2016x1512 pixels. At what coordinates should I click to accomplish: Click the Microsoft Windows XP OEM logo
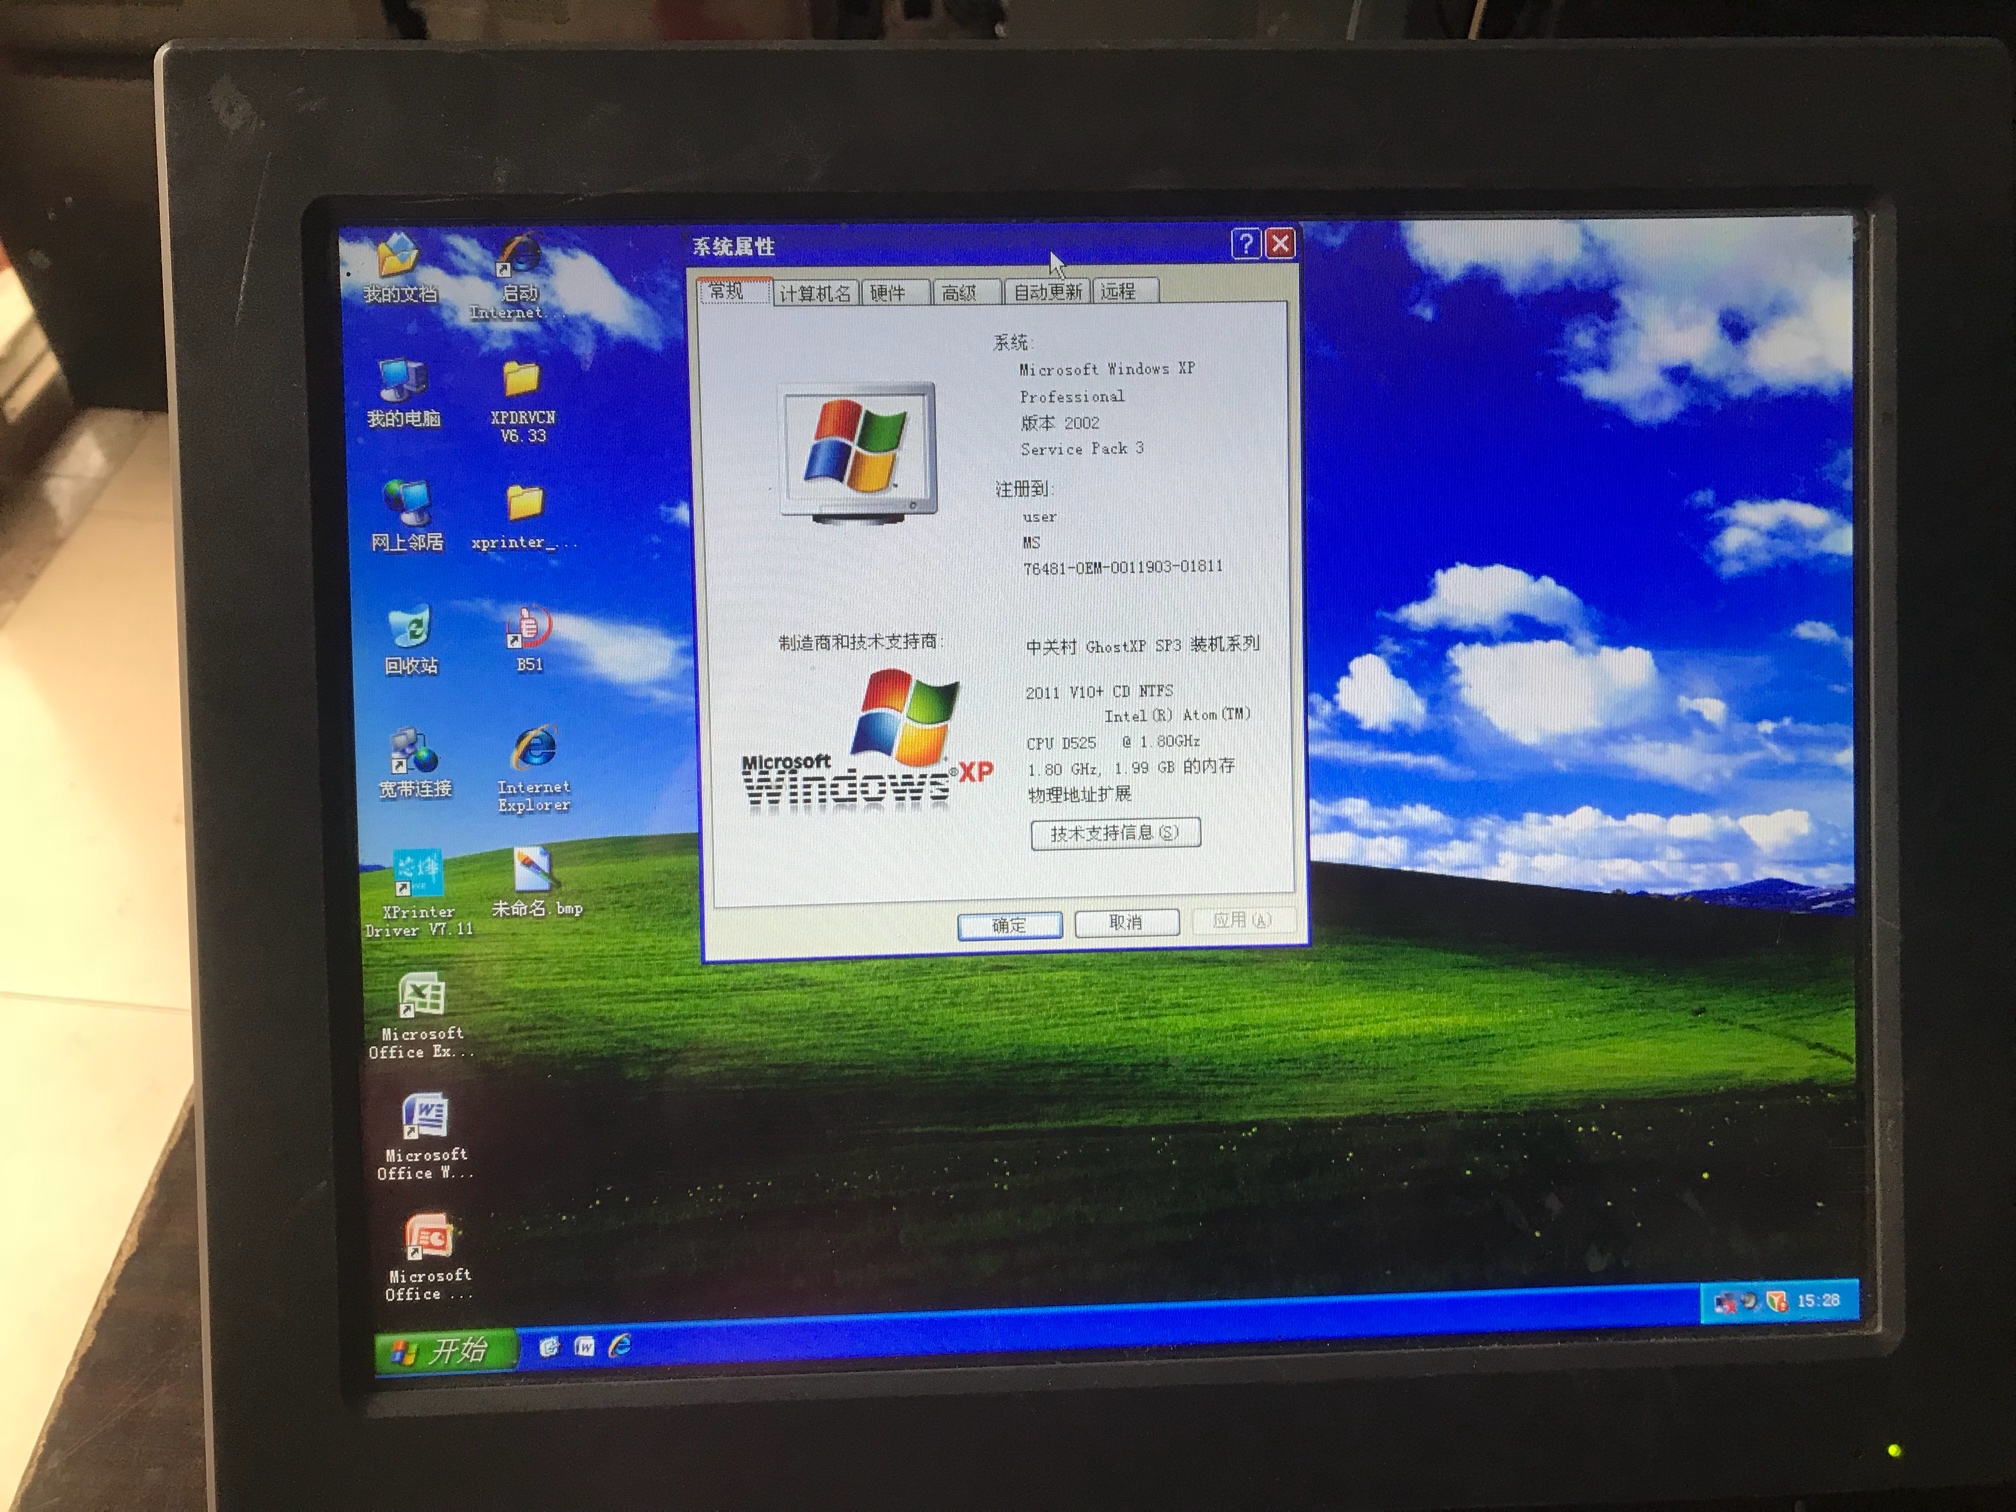tap(867, 740)
